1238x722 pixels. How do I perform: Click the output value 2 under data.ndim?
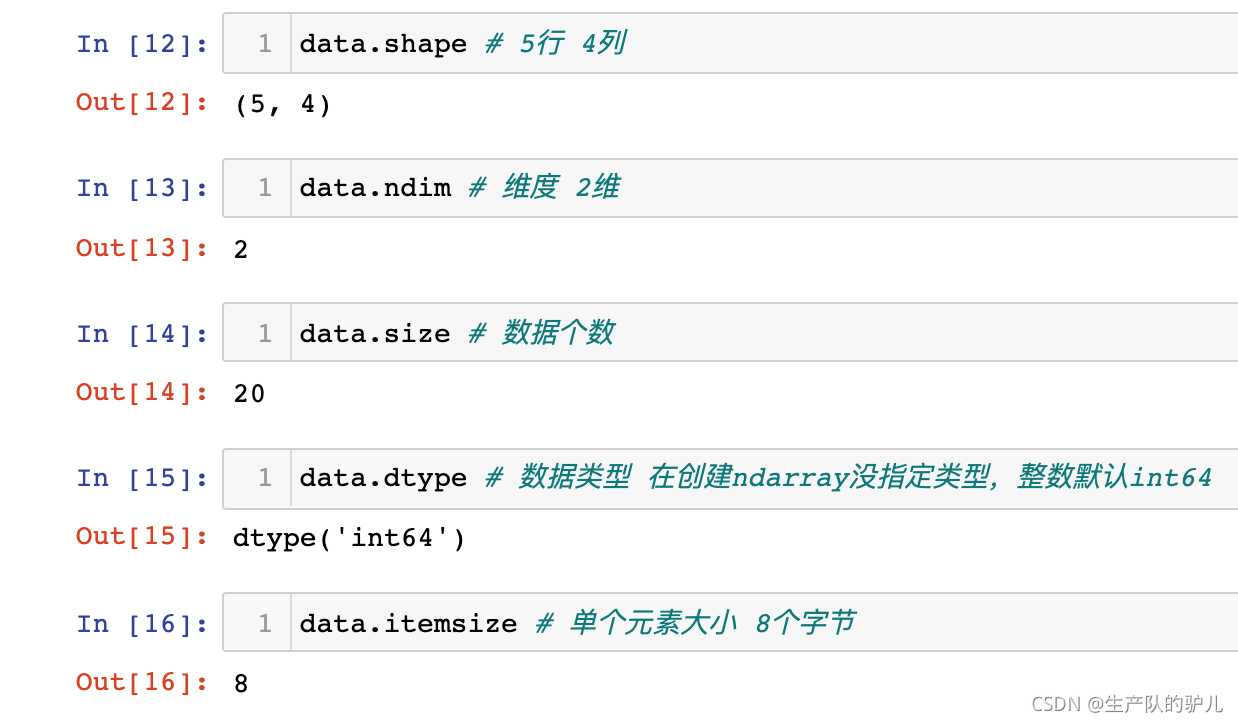[x=241, y=248]
